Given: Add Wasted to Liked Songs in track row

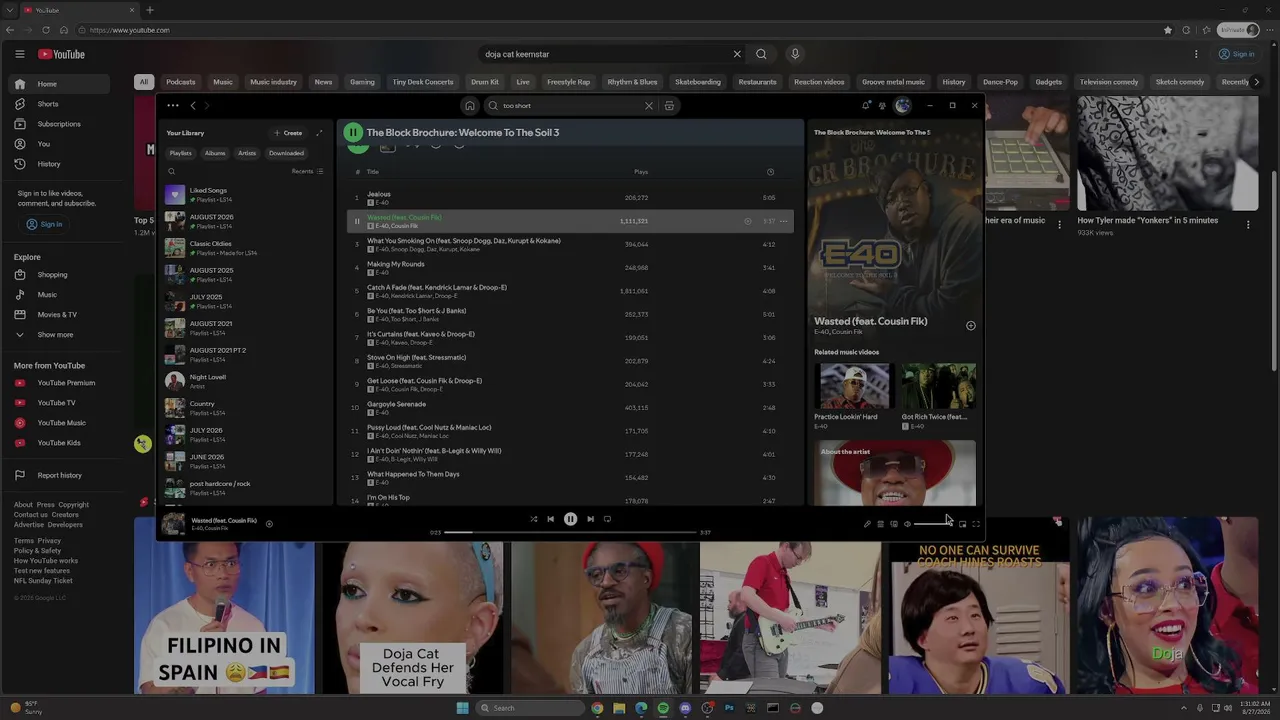Looking at the screenshot, I should (x=747, y=221).
